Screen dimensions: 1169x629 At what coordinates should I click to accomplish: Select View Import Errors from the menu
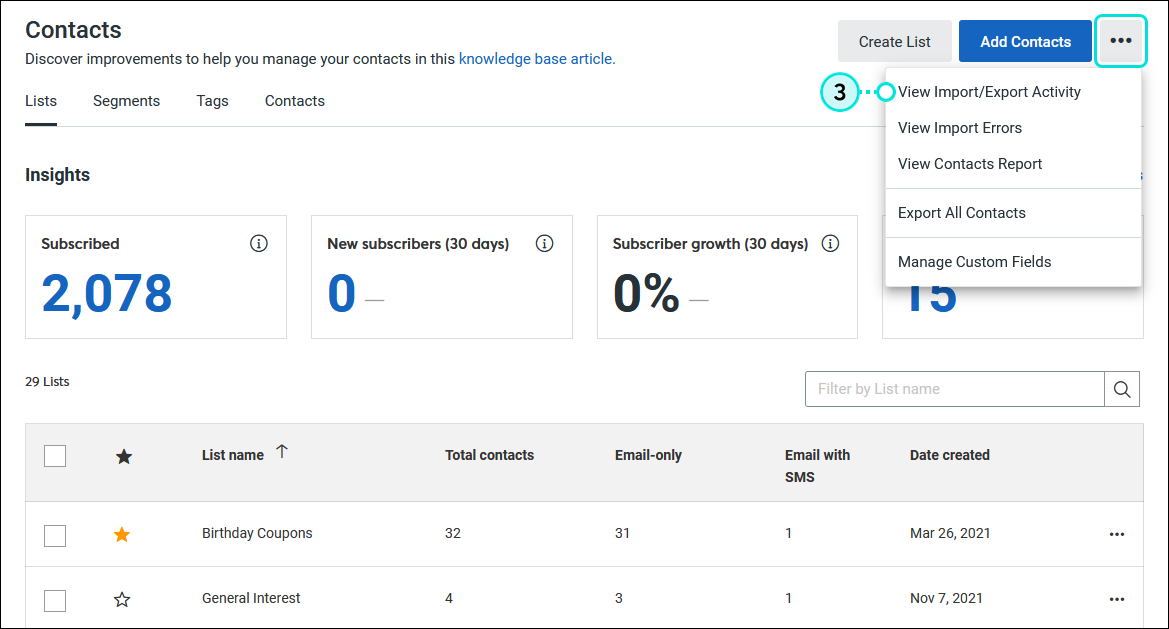(959, 128)
